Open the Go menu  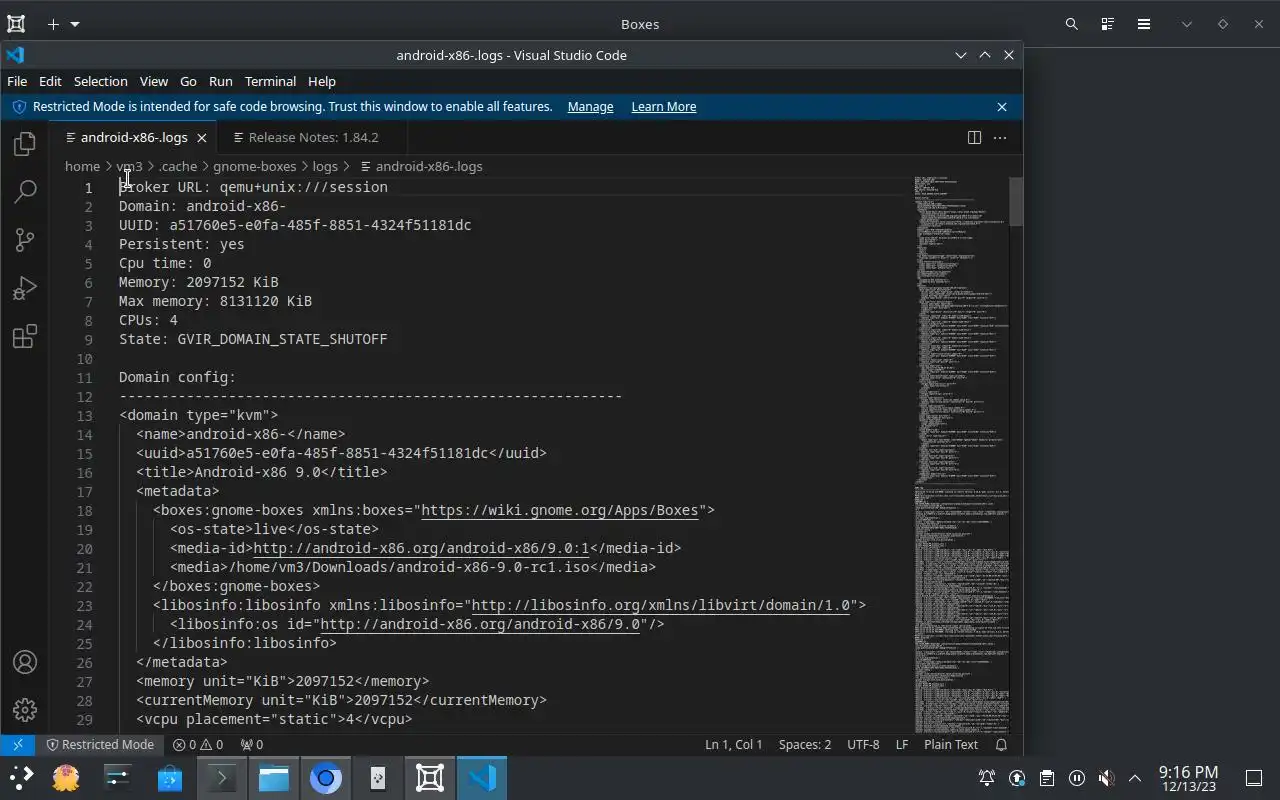(188, 81)
